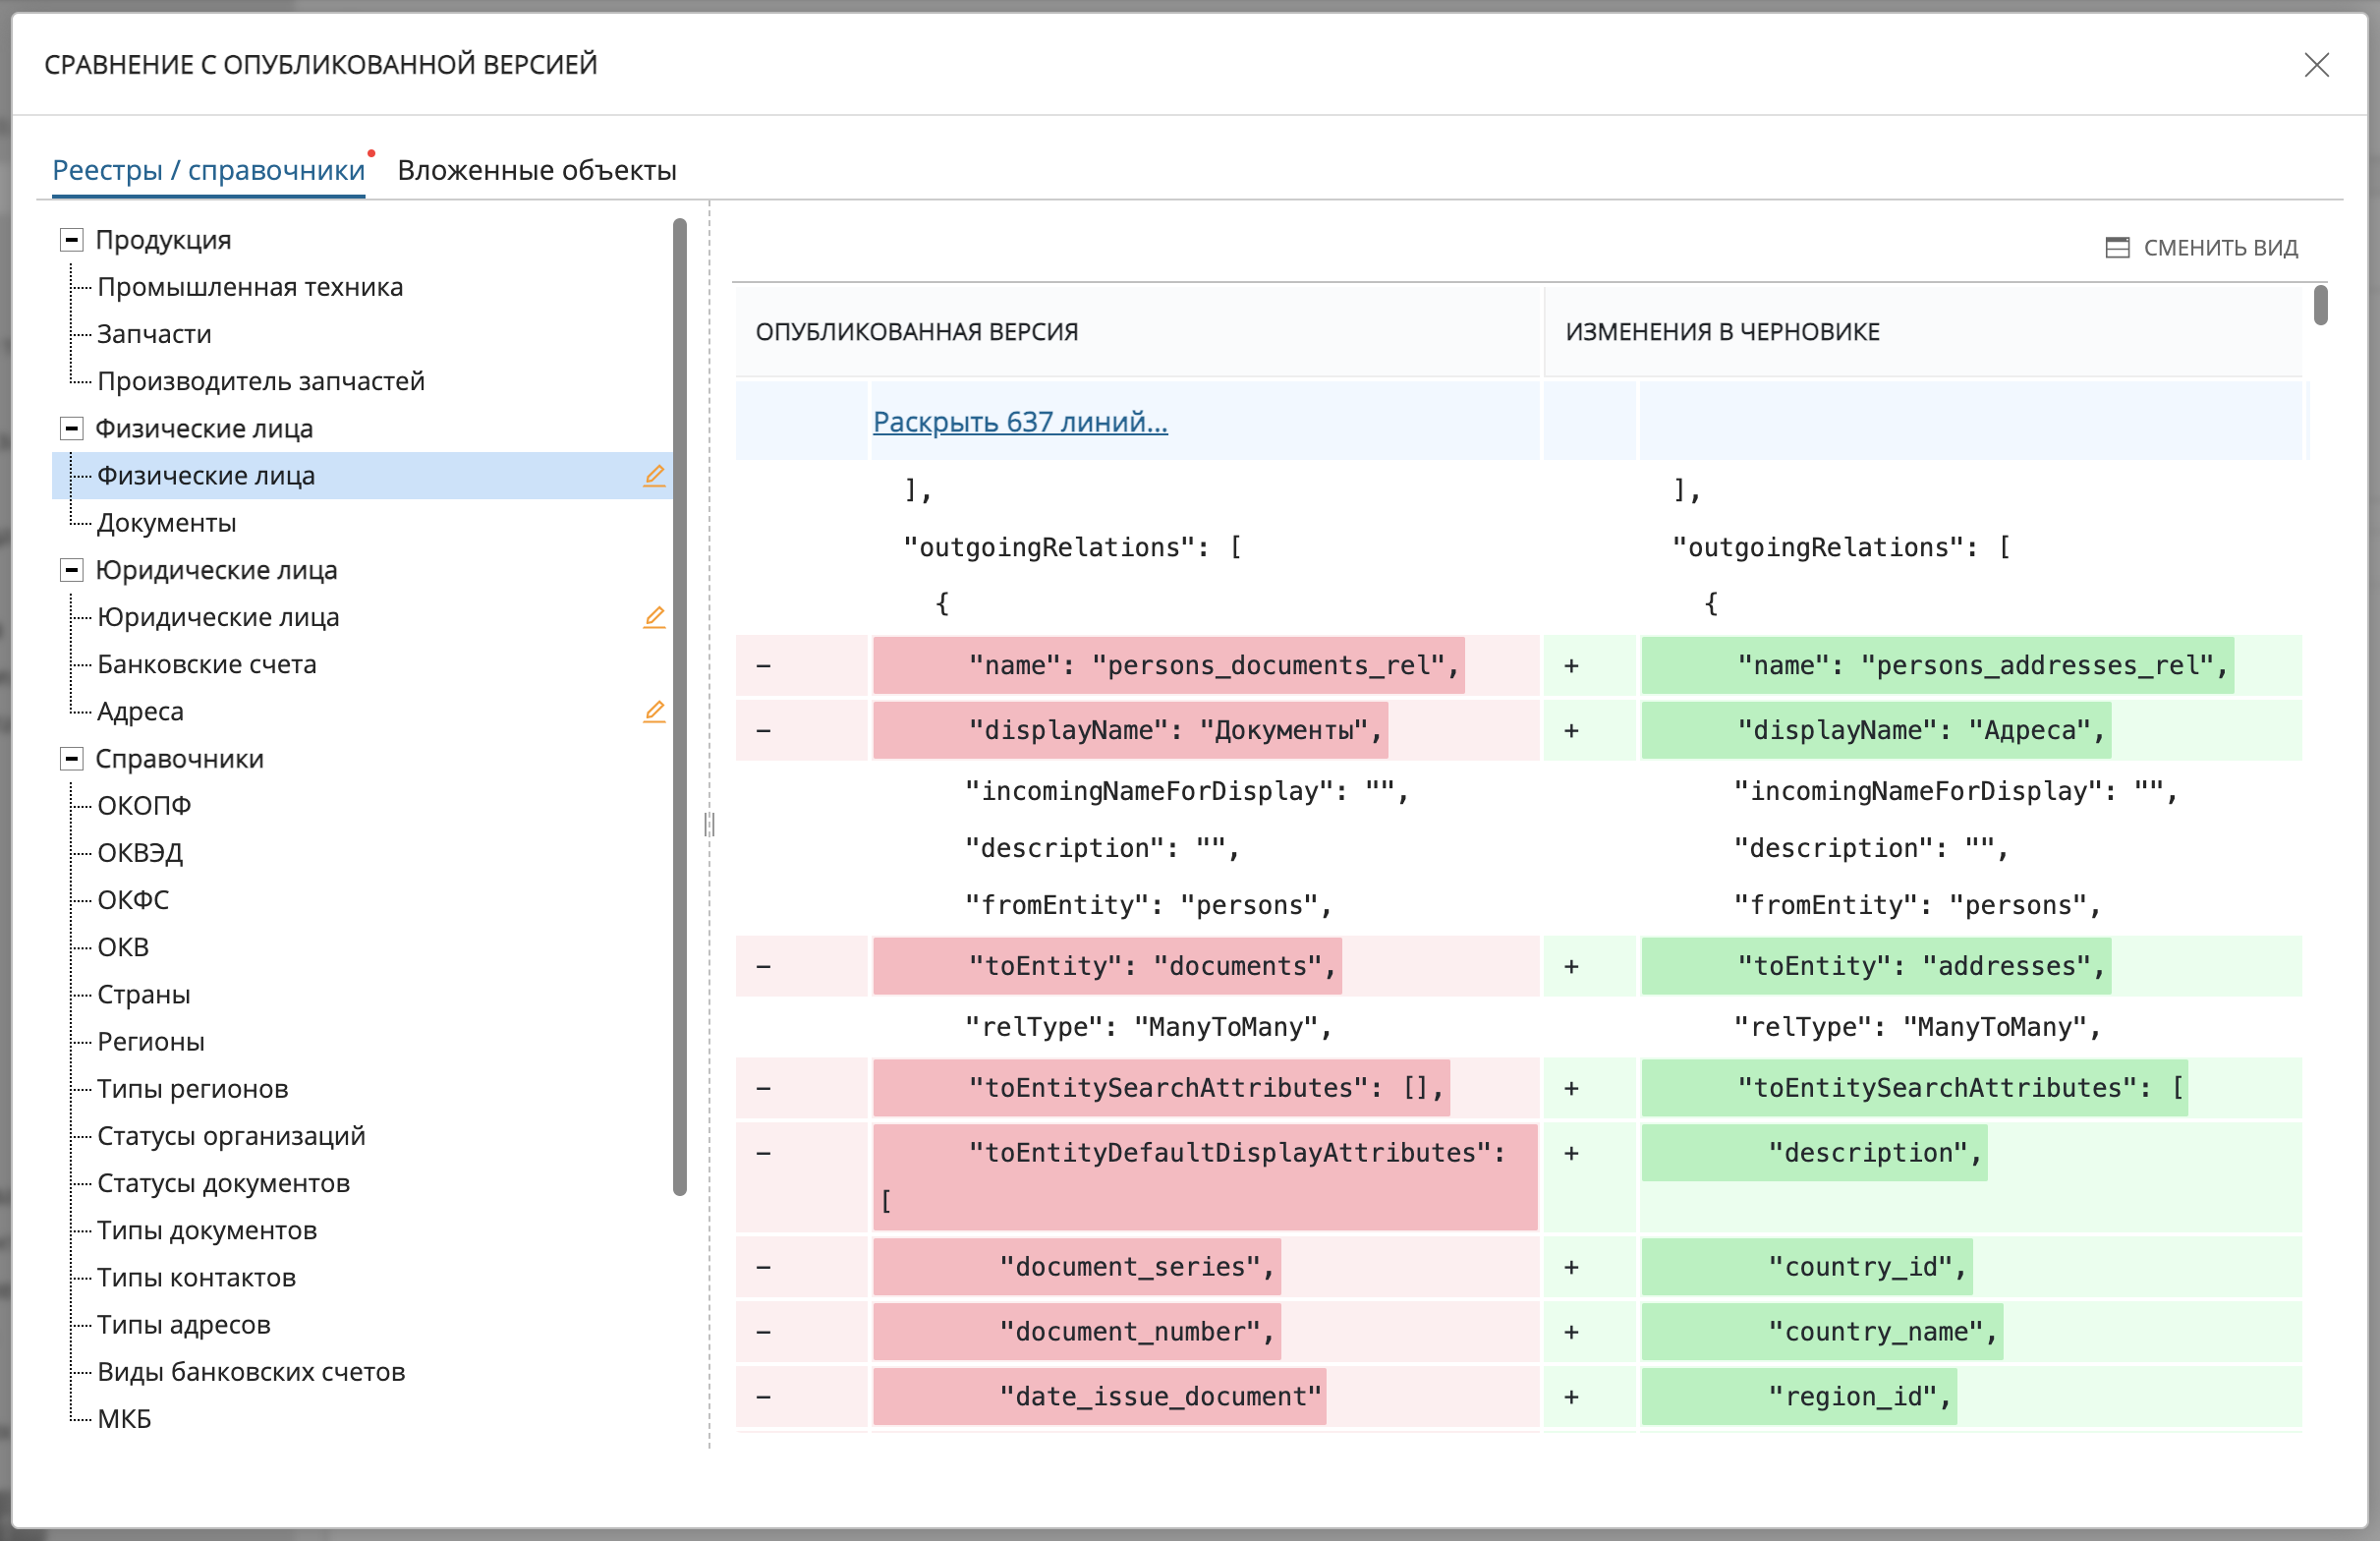2380x1541 pixels.
Task: Select the Физические лица child item
Action: click(x=206, y=476)
